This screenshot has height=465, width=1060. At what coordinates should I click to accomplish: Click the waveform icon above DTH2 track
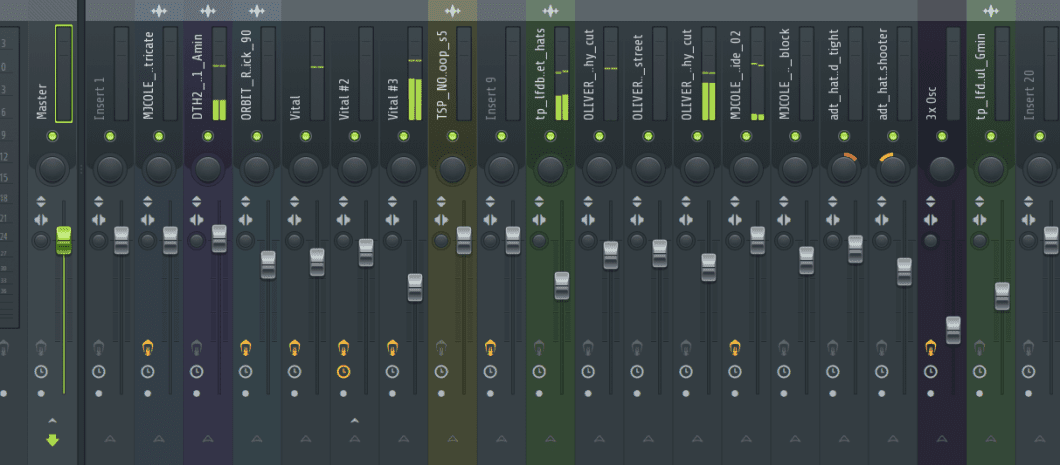pos(208,11)
